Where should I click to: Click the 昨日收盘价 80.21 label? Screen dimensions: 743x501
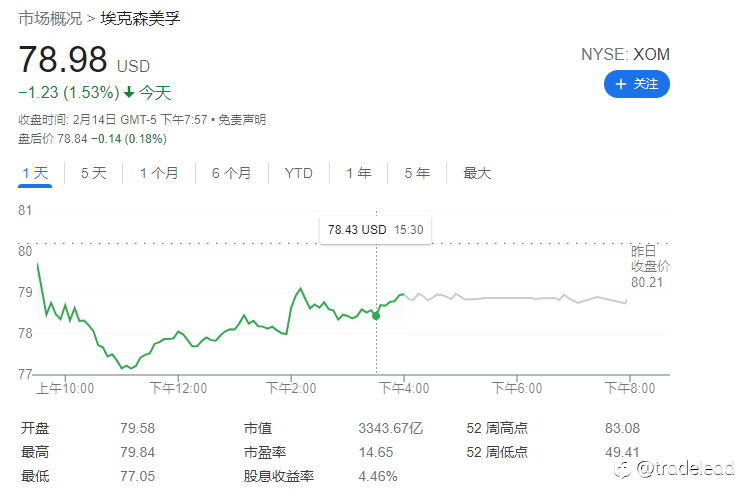(x=650, y=266)
